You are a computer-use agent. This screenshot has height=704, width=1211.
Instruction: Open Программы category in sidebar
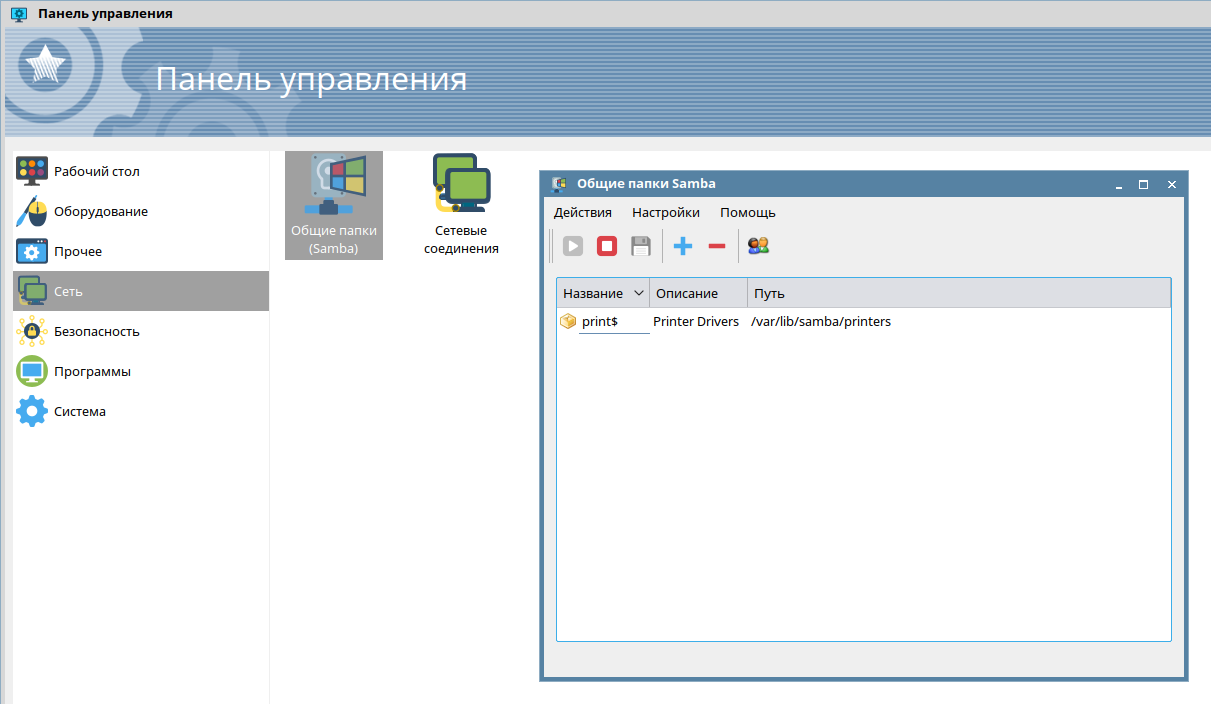coord(92,371)
